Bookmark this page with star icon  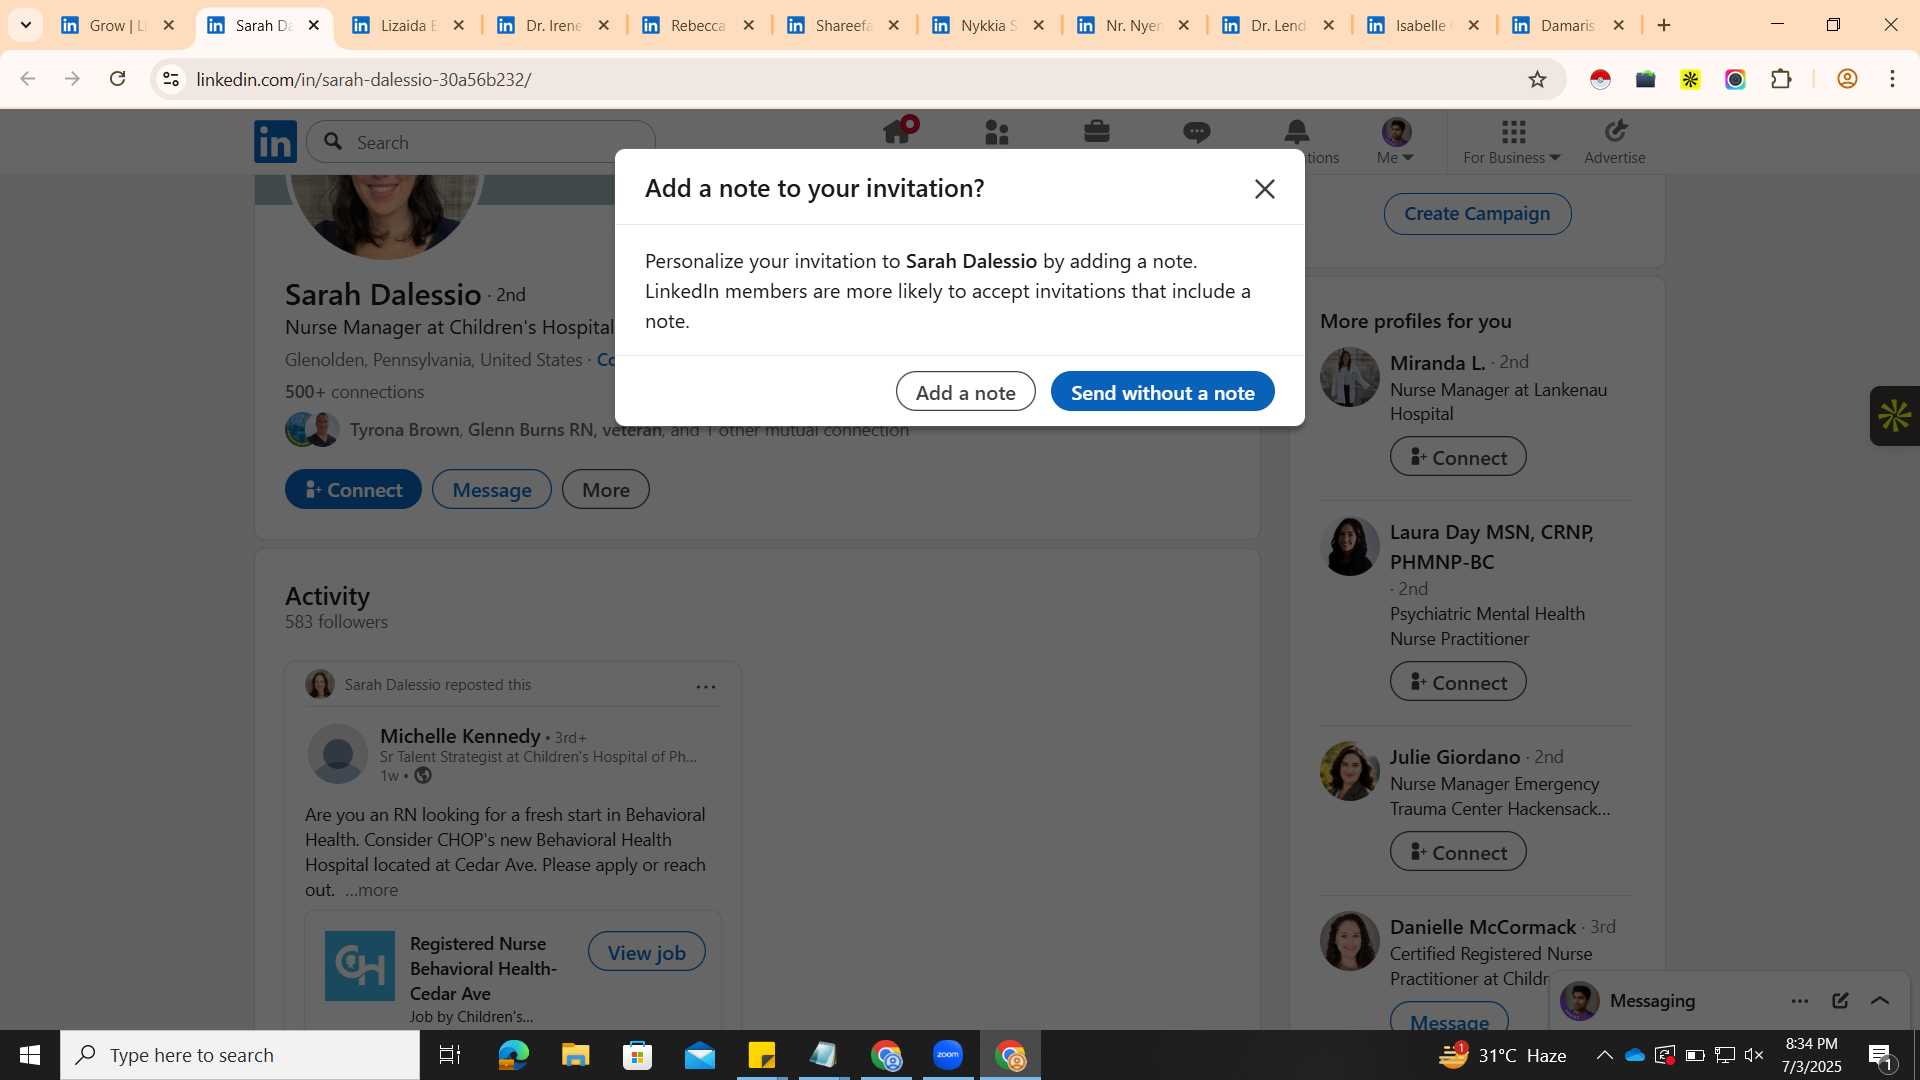coord(1537,79)
